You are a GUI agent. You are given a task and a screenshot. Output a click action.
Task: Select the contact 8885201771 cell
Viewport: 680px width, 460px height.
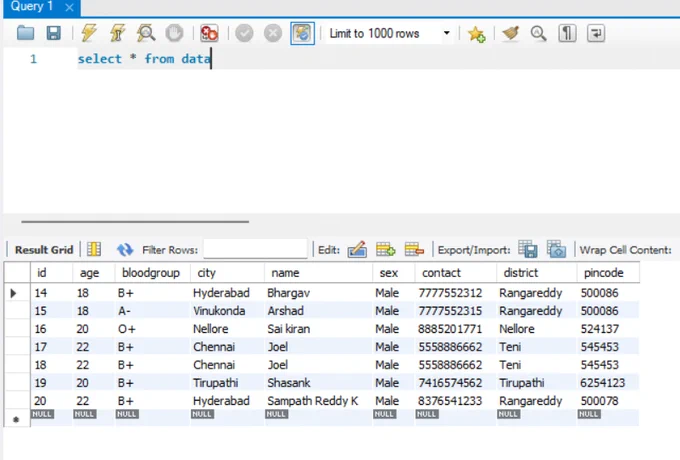455,329
